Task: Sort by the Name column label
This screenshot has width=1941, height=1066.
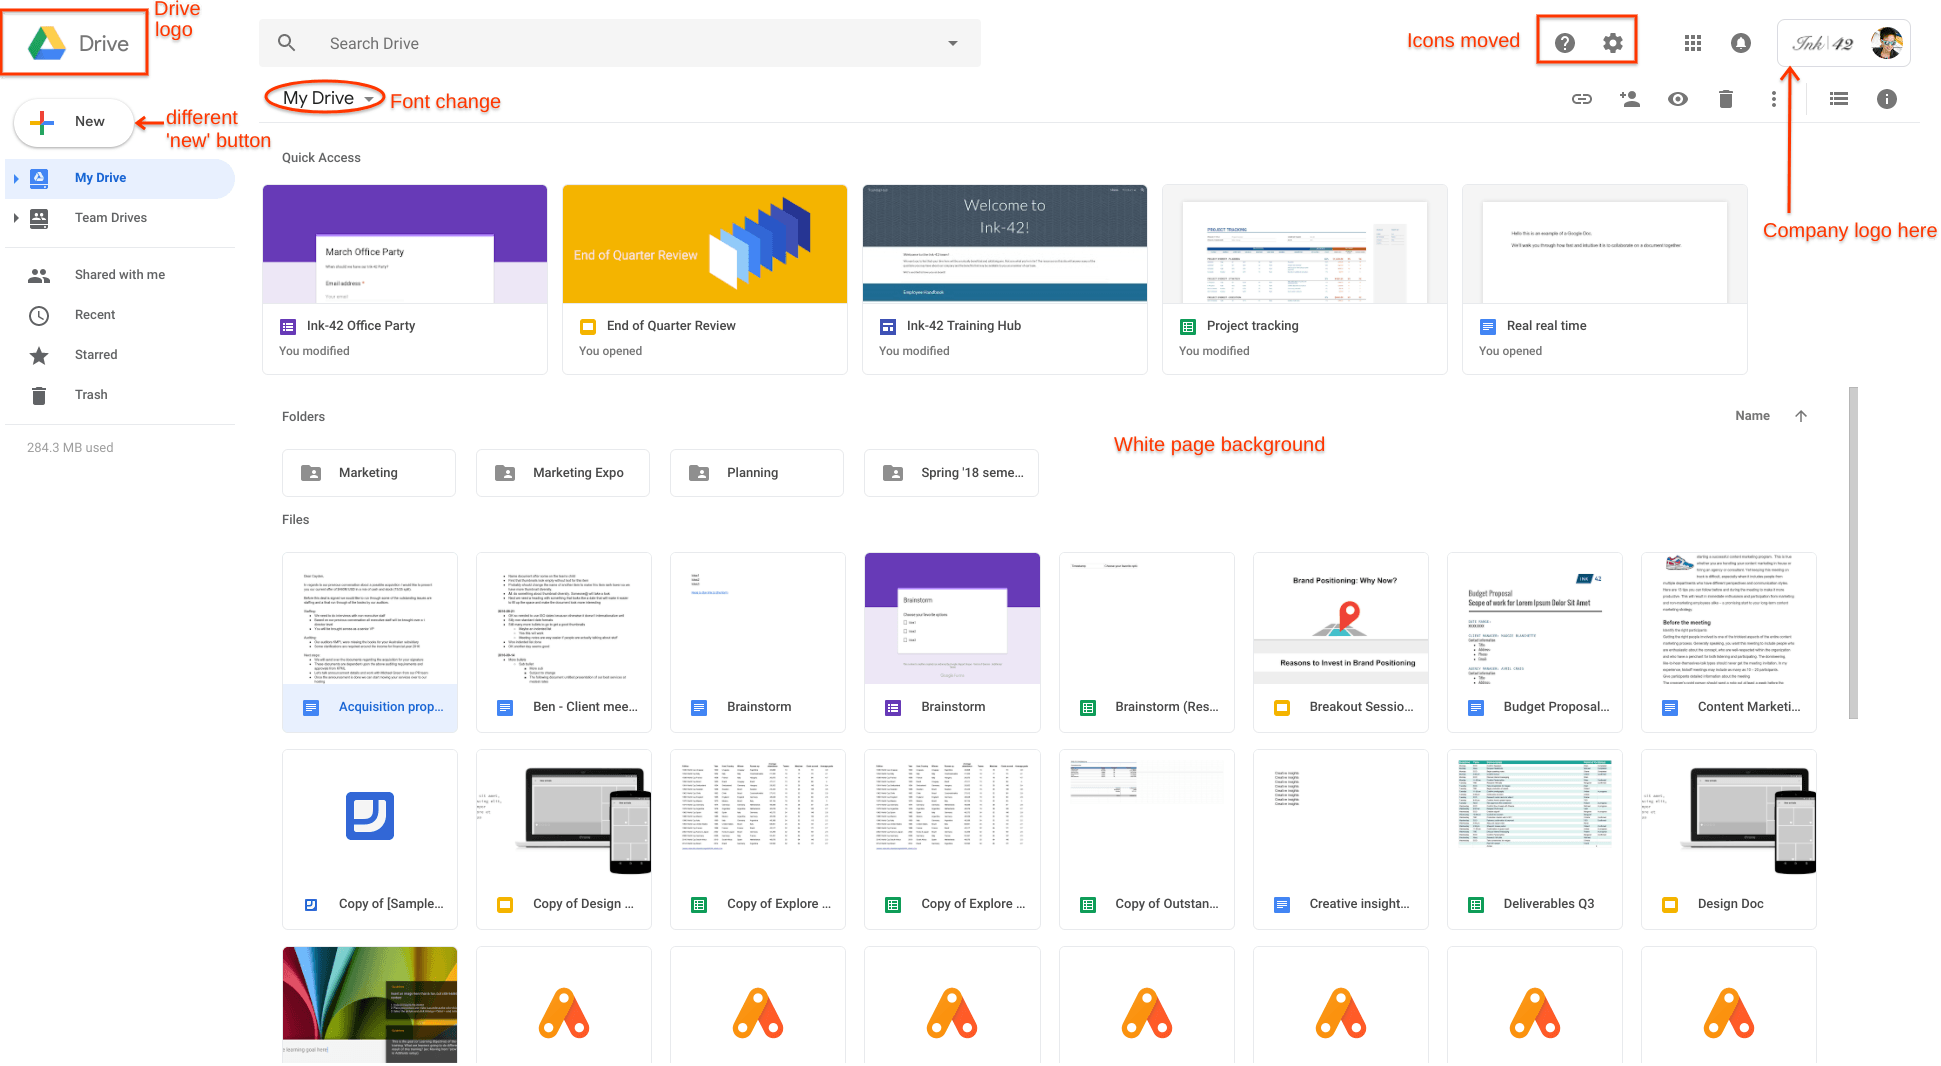Action: (x=1752, y=416)
